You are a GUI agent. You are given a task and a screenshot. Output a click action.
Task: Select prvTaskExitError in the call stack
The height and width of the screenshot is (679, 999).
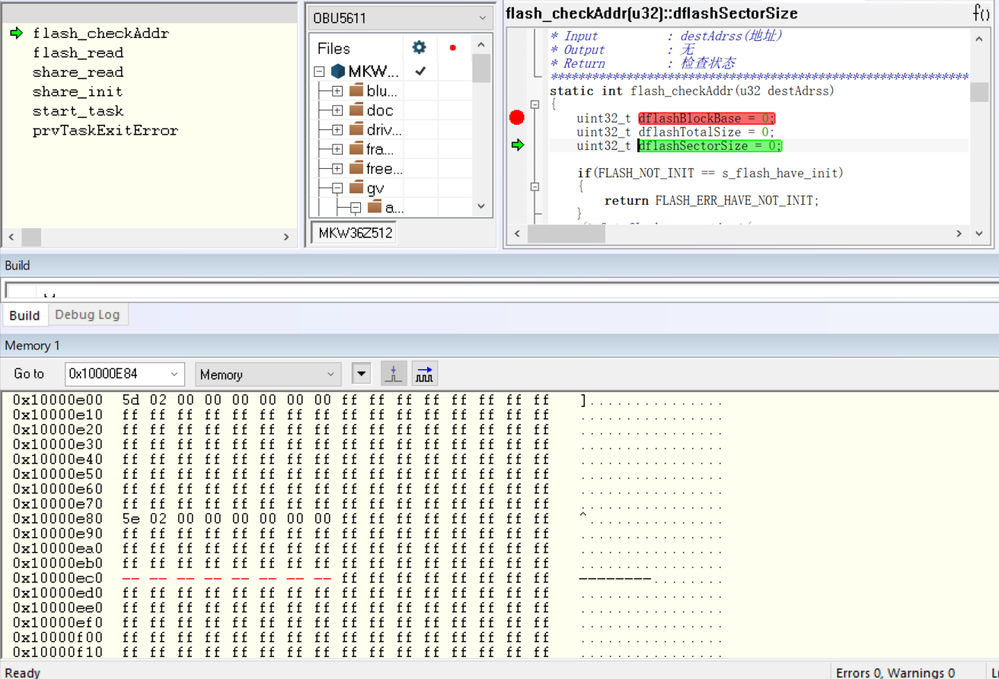(x=105, y=130)
